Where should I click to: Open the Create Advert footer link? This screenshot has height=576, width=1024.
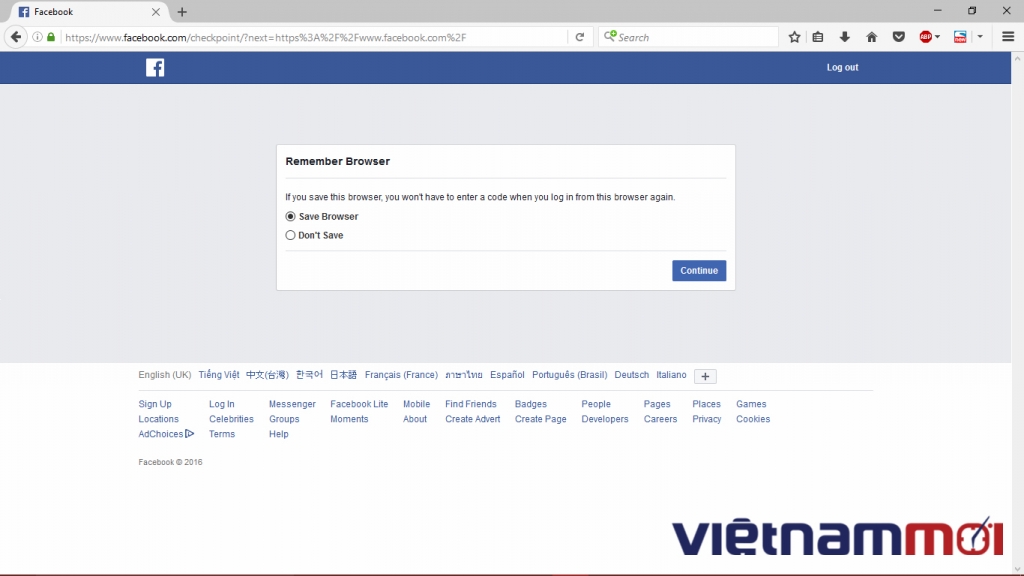473,419
